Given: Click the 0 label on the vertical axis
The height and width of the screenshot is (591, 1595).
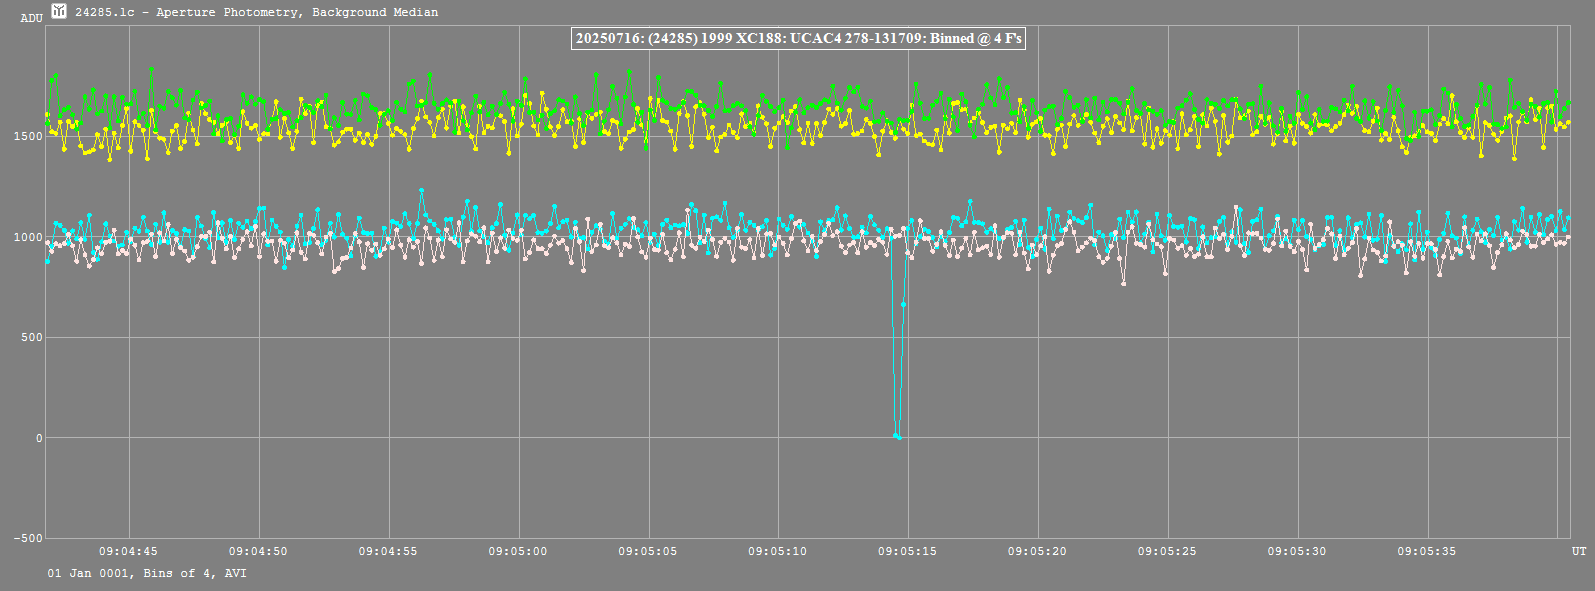Looking at the screenshot, I should (39, 439).
